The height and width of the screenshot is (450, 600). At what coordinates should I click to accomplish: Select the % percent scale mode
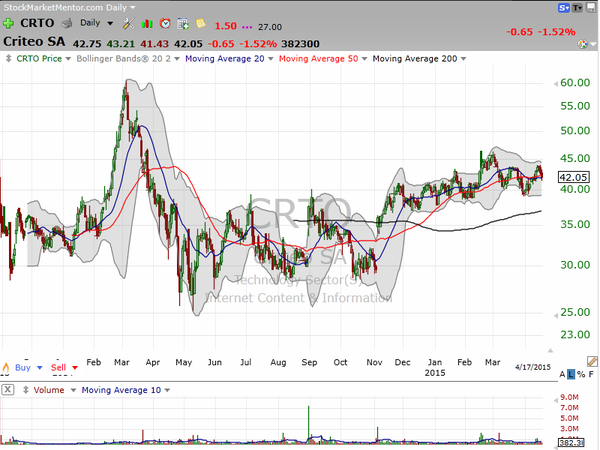click(x=581, y=374)
